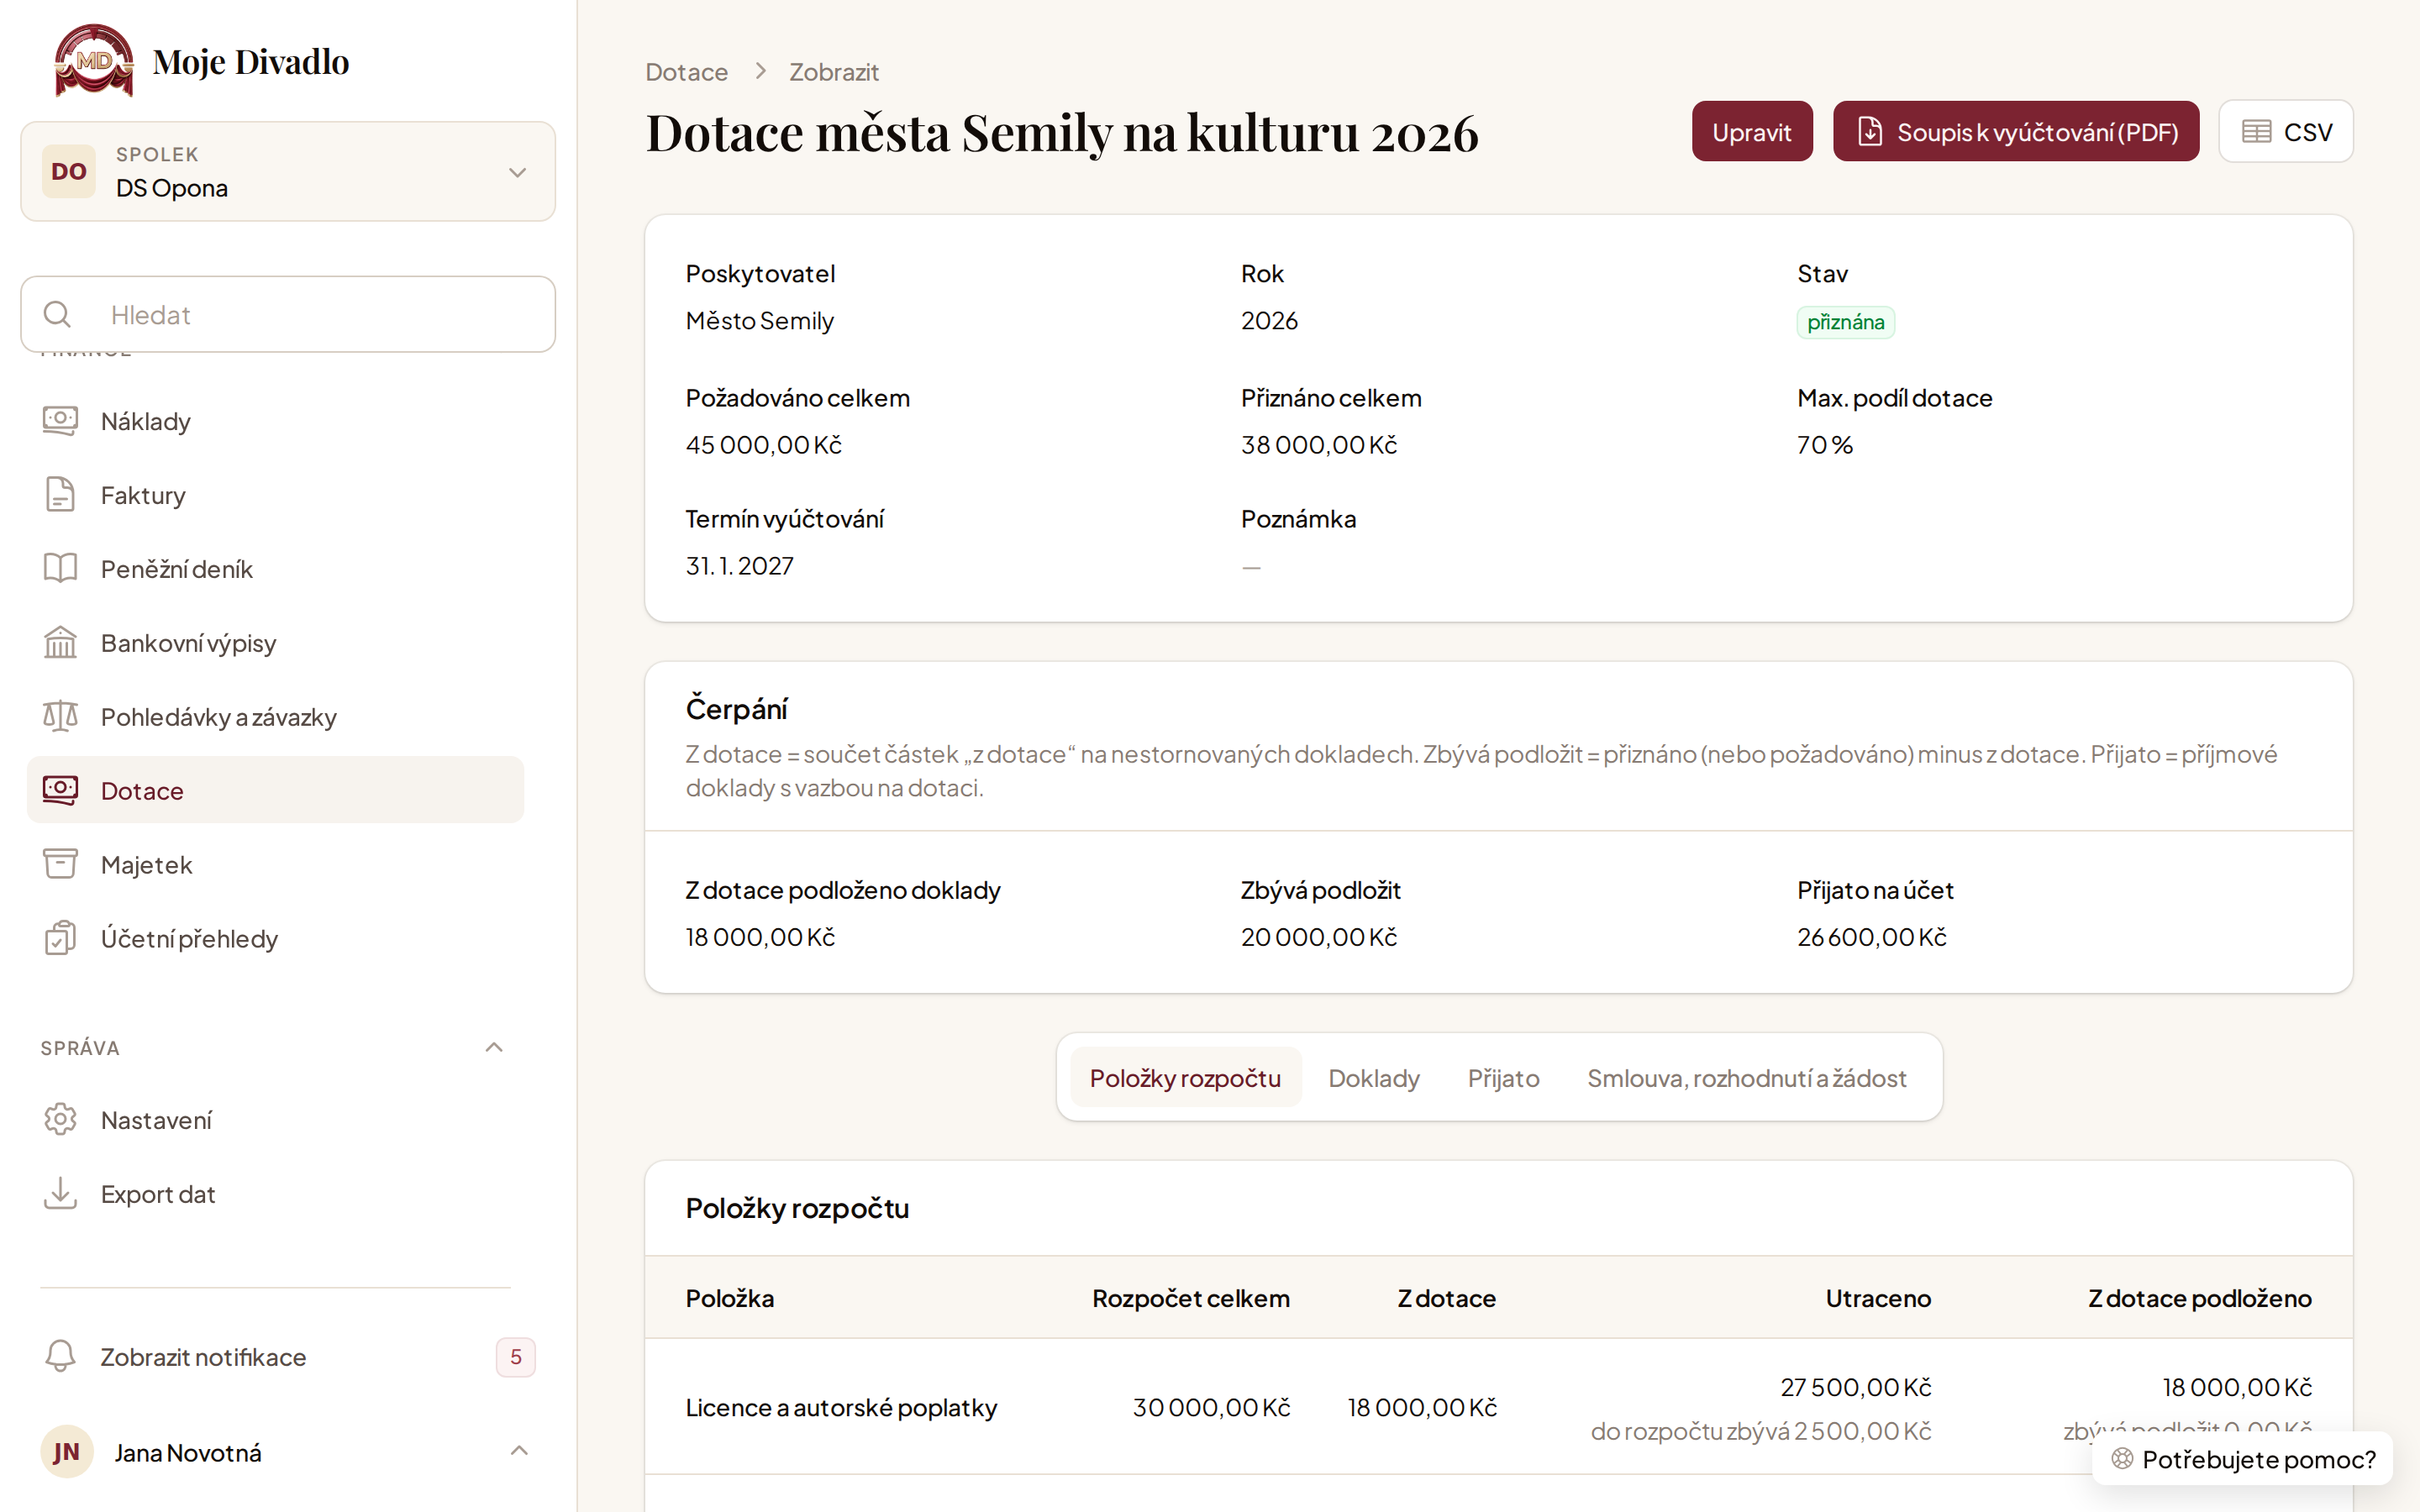This screenshot has width=2420, height=1512.
Task: Click the table icon in CSV button
Action: pos(2256,132)
